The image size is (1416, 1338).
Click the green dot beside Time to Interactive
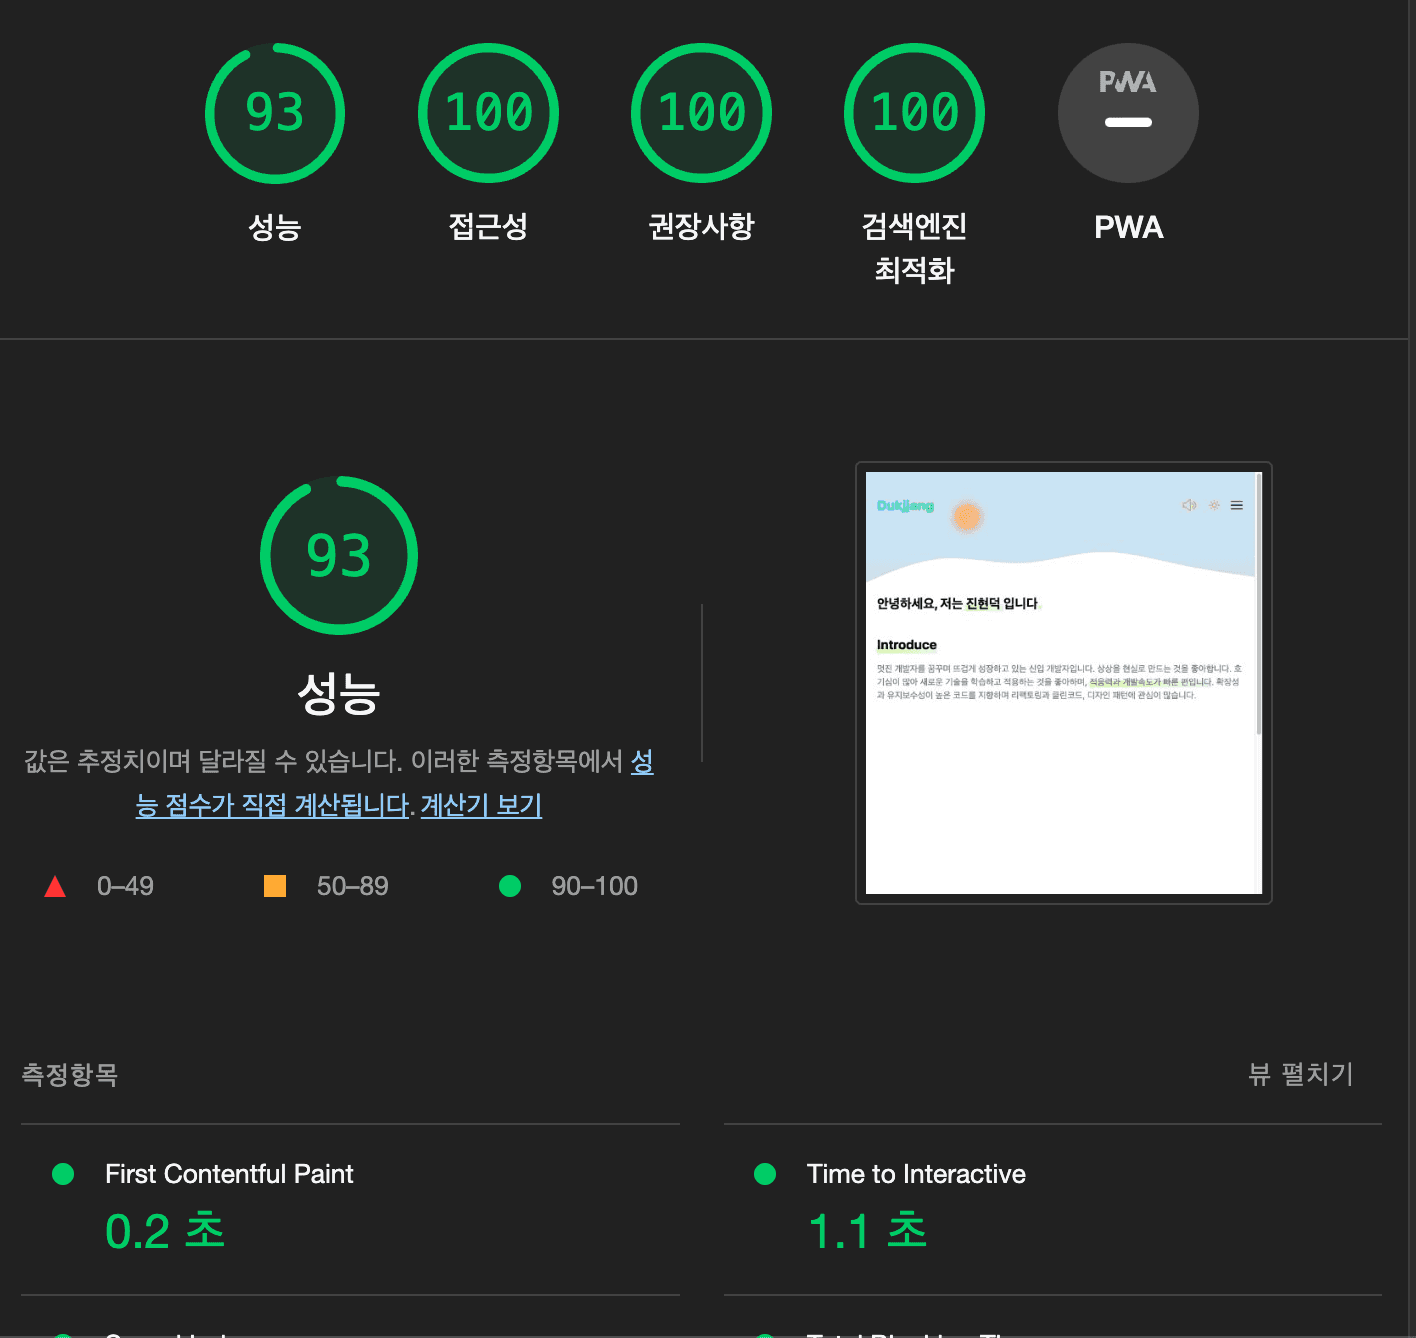pos(765,1174)
